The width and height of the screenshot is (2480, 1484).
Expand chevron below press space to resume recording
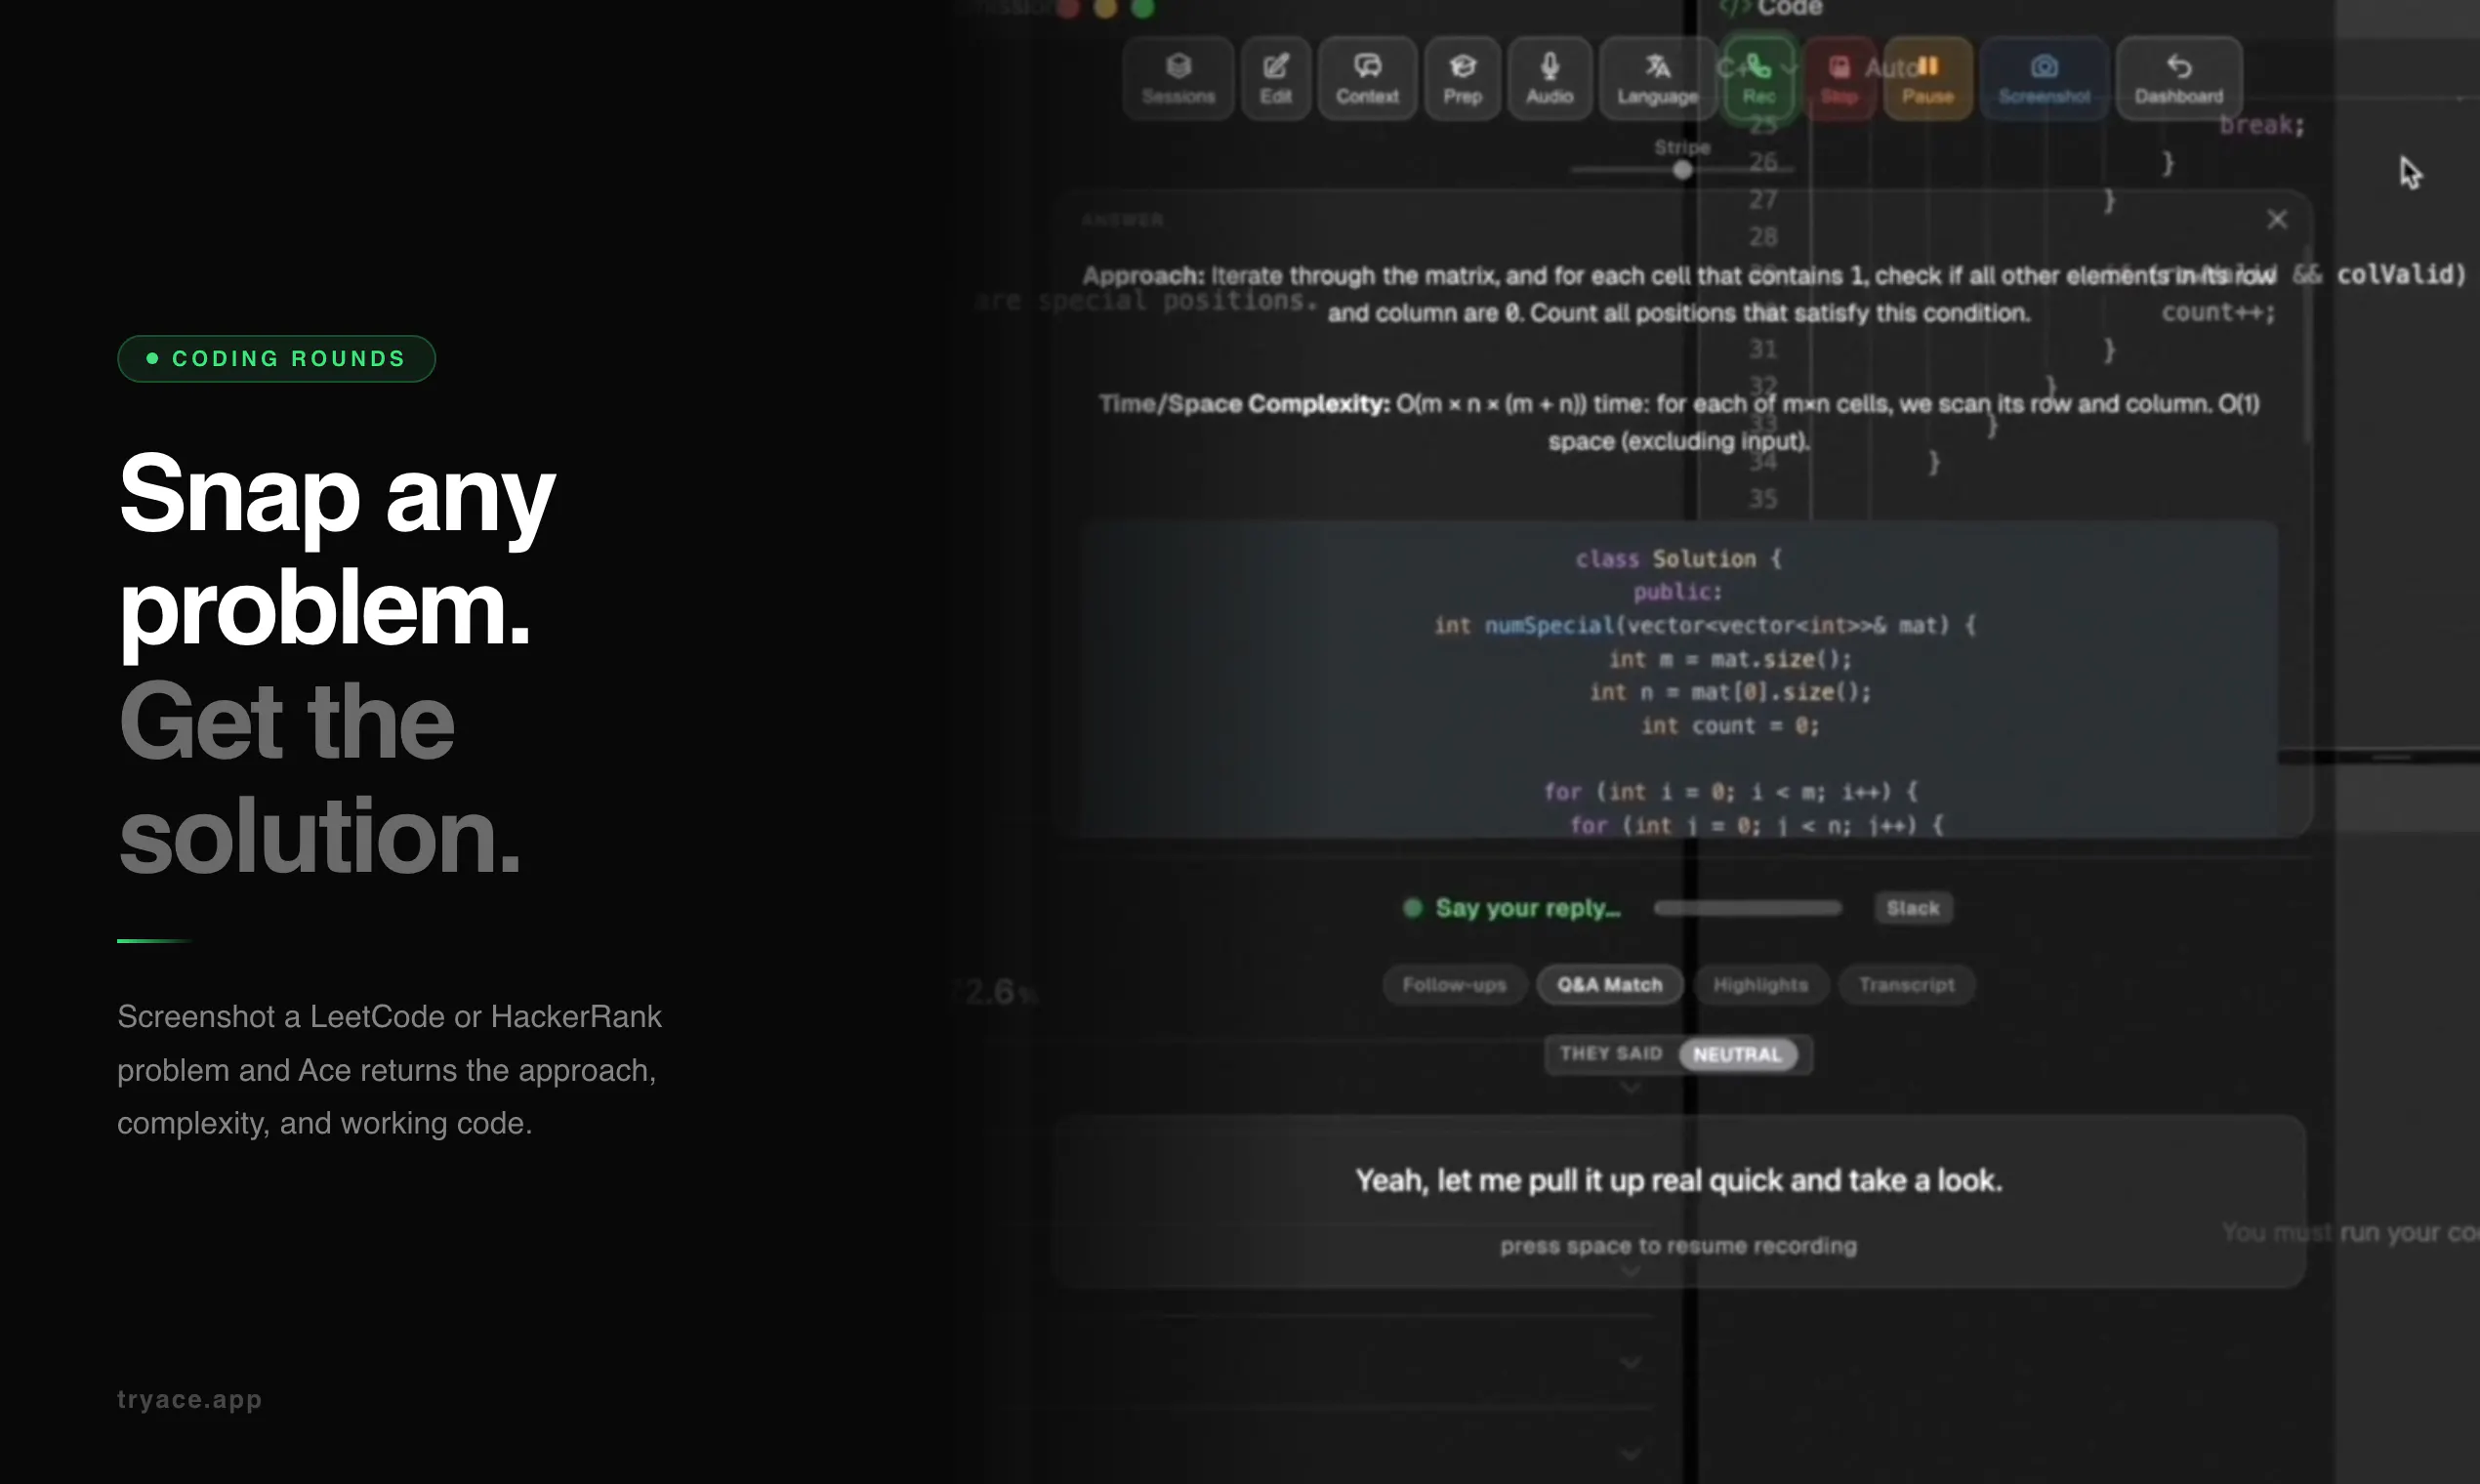click(x=1631, y=1272)
